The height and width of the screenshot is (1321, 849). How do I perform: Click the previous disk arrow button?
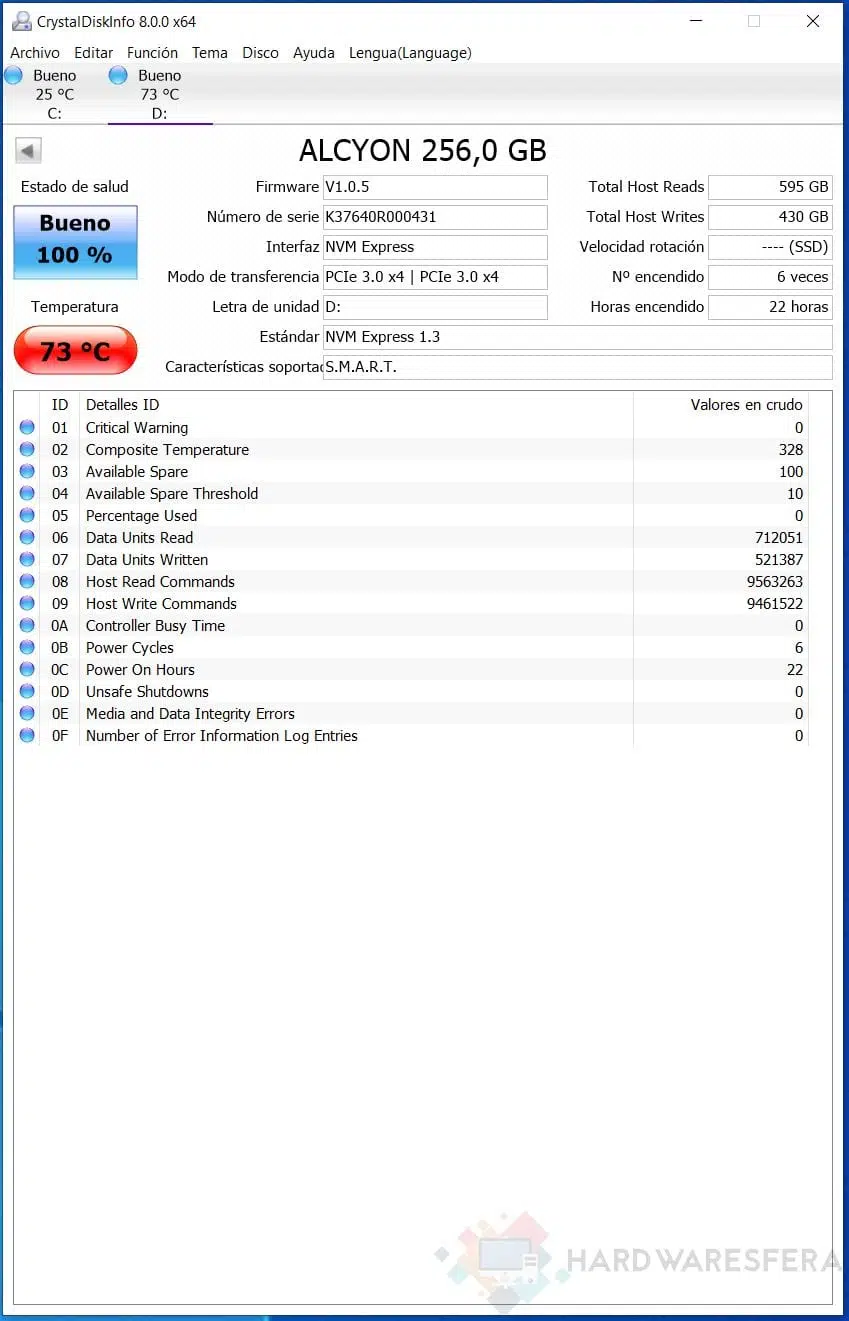click(28, 151)
